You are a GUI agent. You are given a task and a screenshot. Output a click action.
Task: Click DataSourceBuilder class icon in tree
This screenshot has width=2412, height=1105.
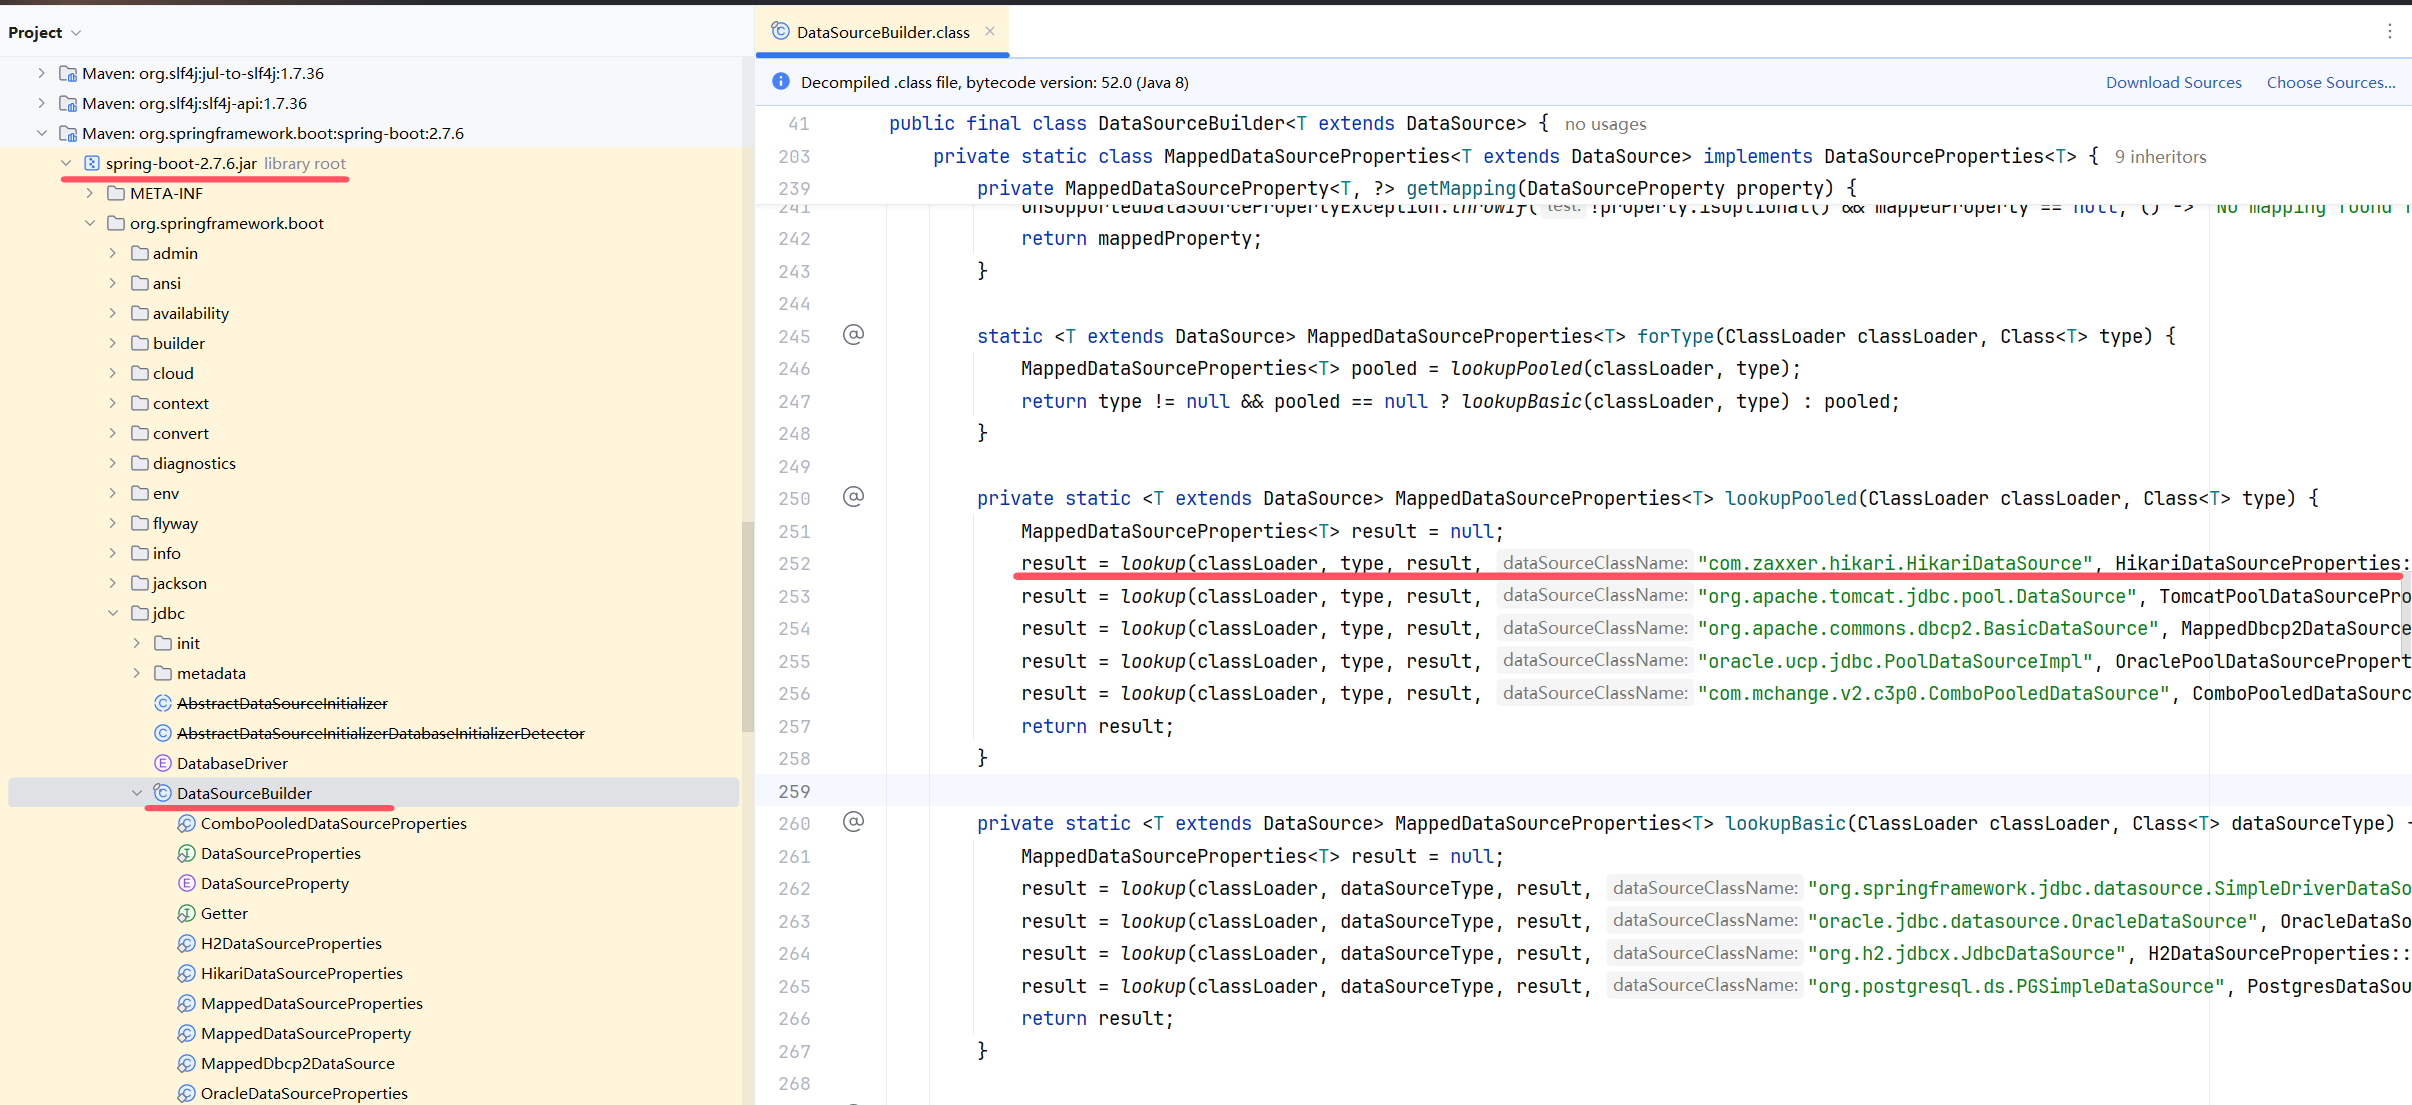(163, 793)
